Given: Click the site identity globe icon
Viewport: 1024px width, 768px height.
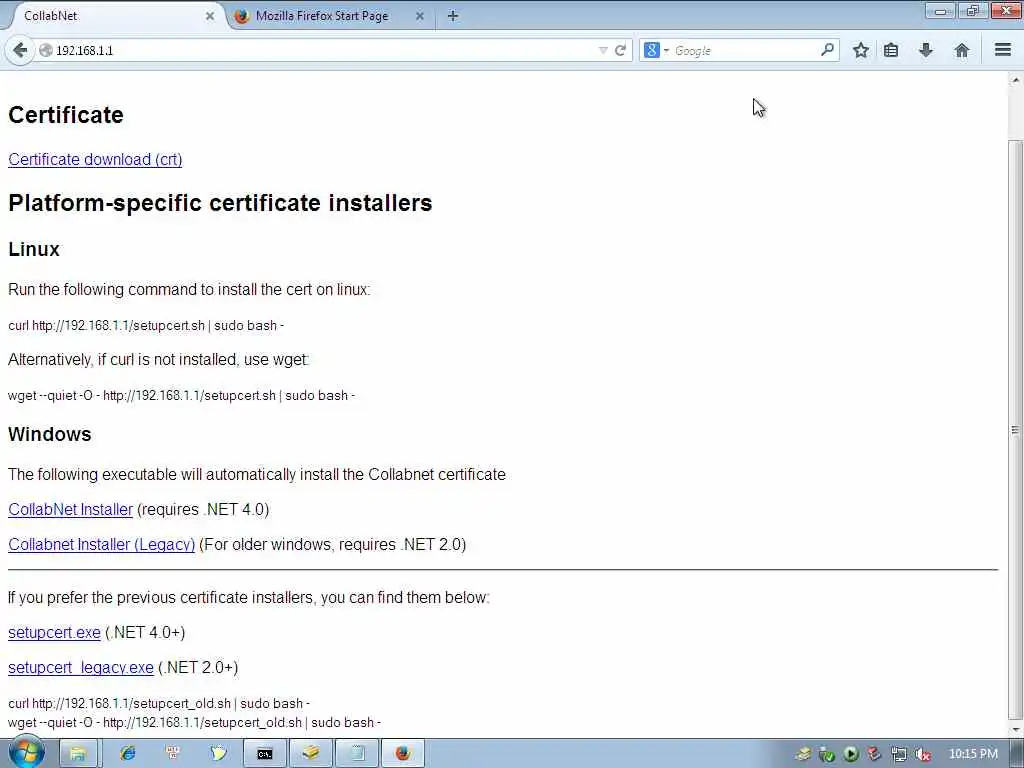Looking at the screenshot, I should 46,50.
